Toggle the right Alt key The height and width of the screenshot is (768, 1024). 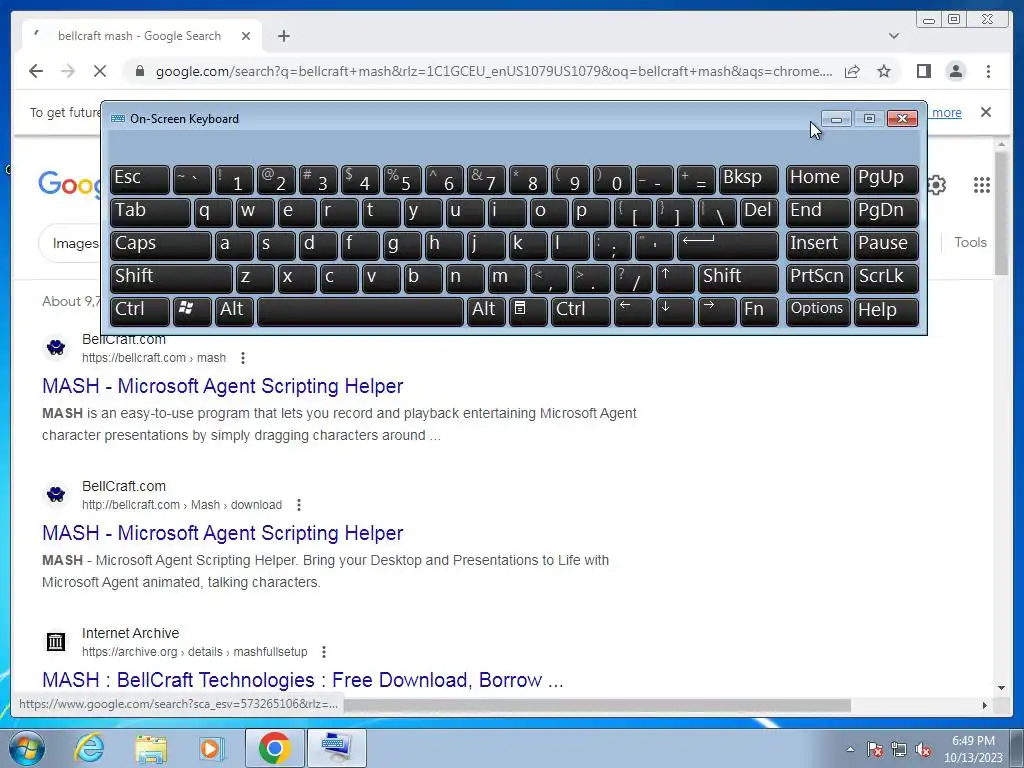(487, 311)
